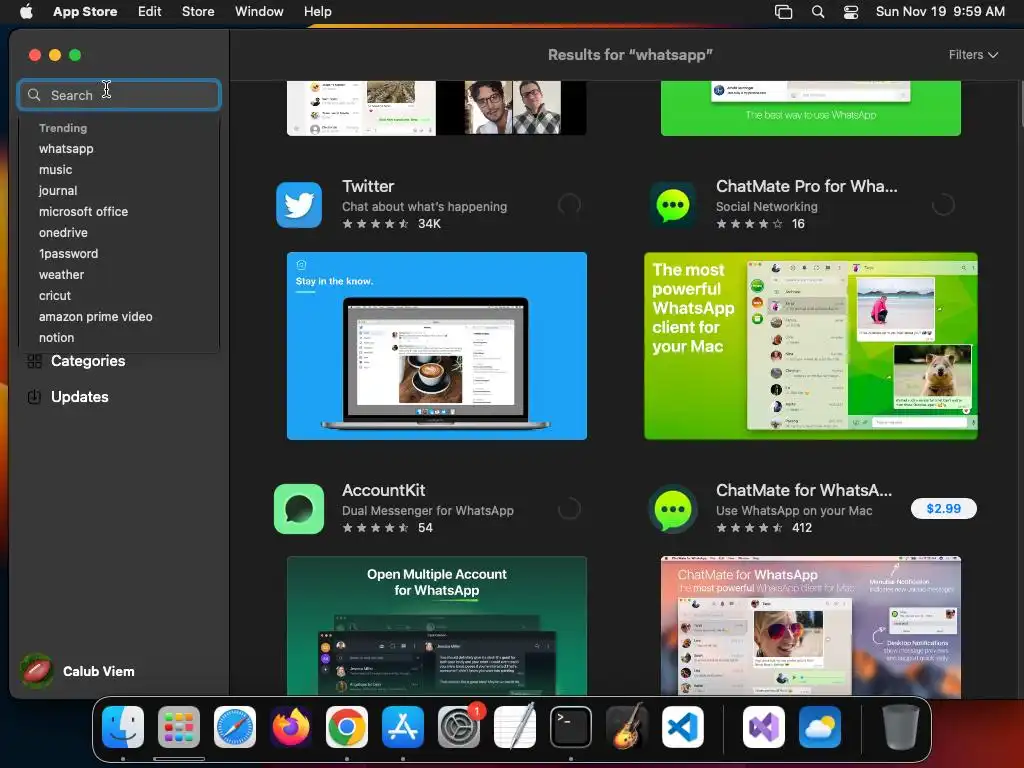
Task: Open ChatMate for WhatsApp screenshot preview
Action: (x=810, y=626)
